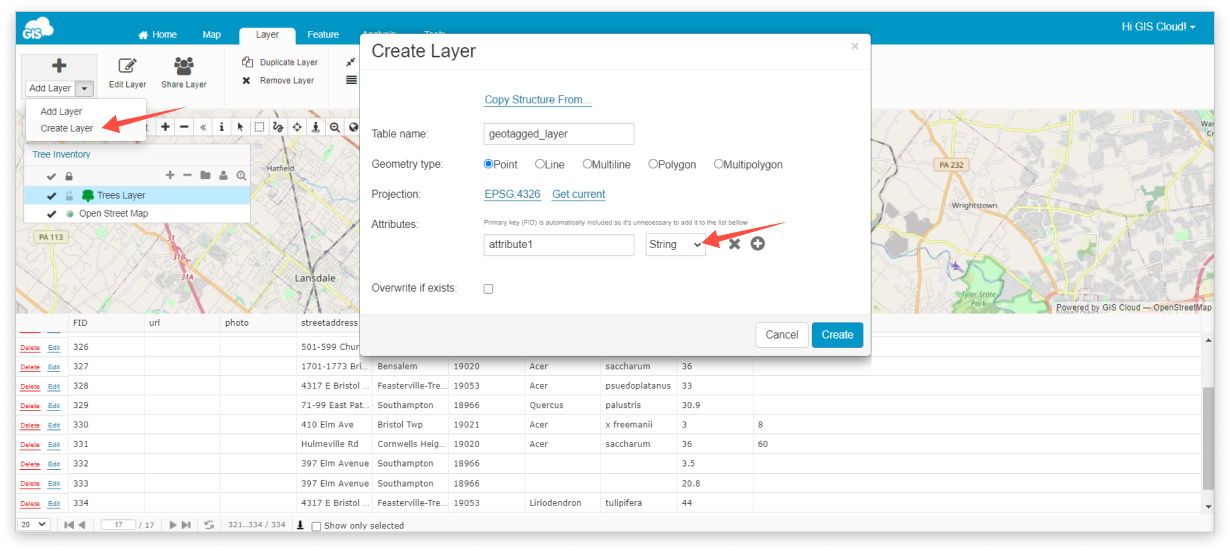Click the attribute1 name input field
The height and width of the screenshot is (552, 1230).
tap(559, 244)
